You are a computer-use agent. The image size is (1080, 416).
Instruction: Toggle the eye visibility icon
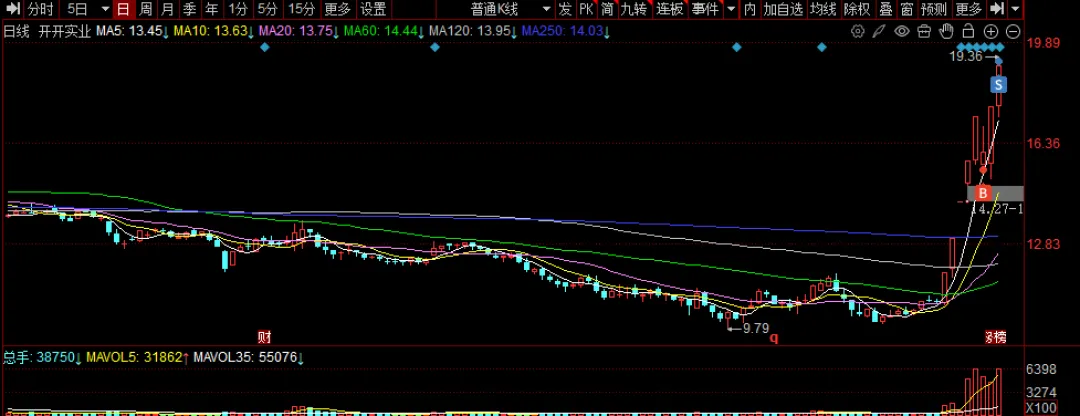pyautogui.click(x=902, y=31)
